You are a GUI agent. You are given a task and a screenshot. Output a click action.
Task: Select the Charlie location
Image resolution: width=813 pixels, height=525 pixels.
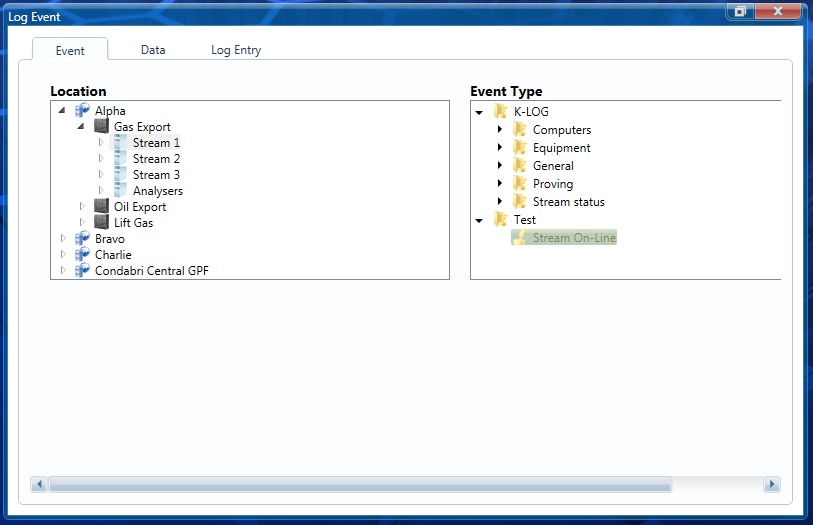click(x=113, y=255)
